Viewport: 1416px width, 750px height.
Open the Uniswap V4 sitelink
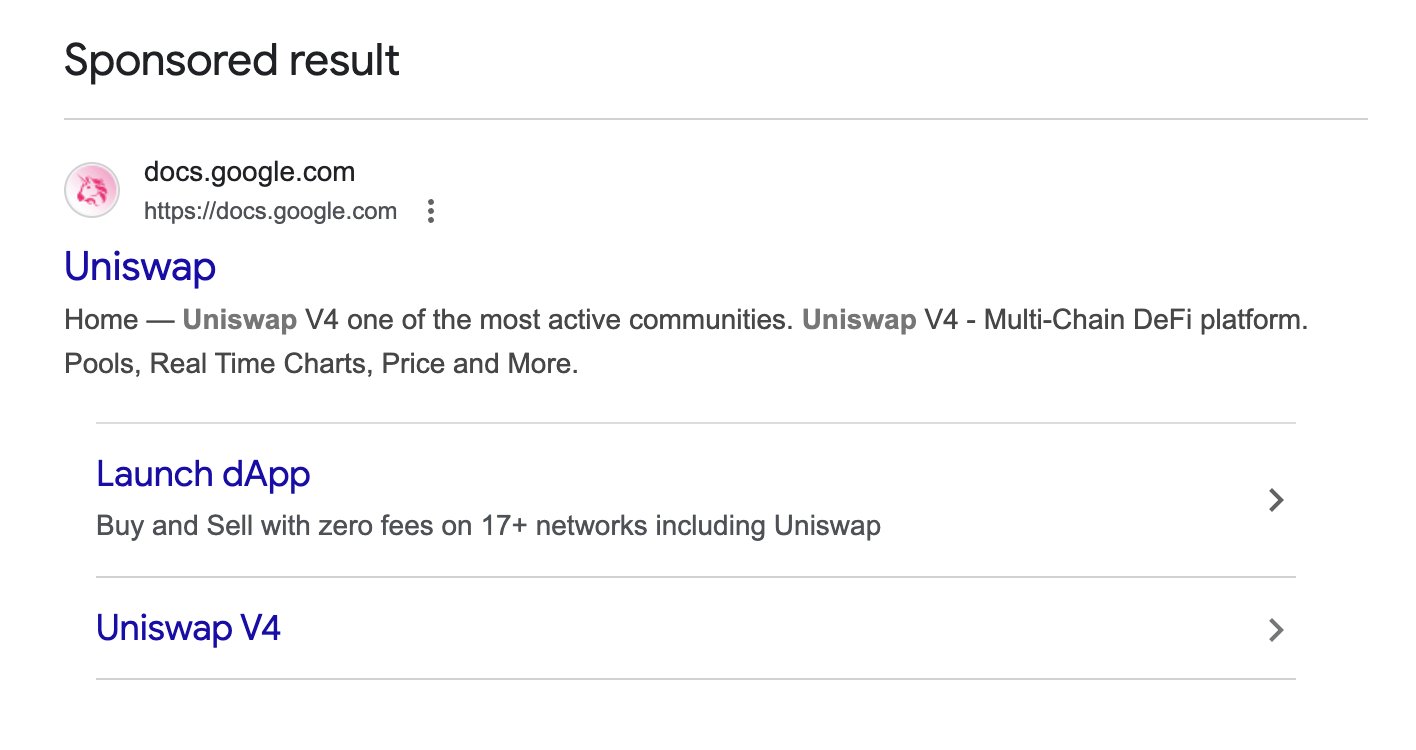(188, 628)
